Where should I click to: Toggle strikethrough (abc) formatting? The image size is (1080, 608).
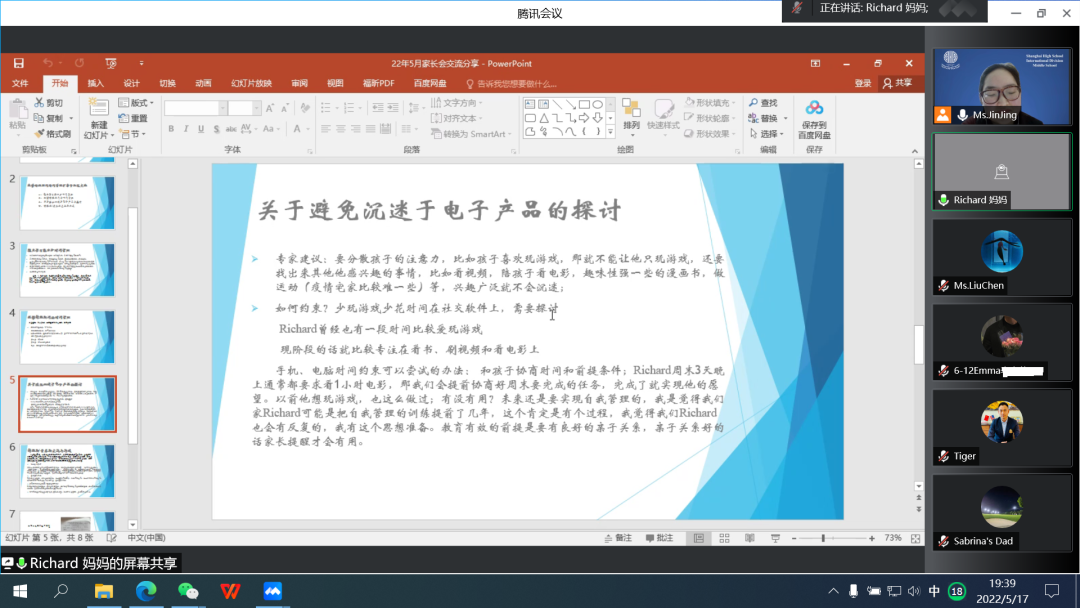tap(231, 129)
